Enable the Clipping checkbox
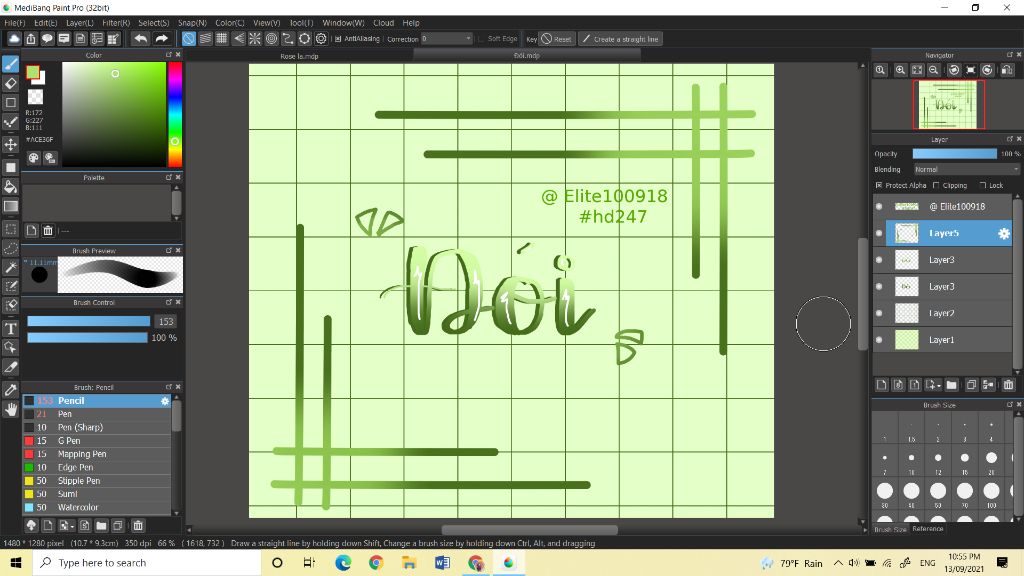 click(936, 185)
